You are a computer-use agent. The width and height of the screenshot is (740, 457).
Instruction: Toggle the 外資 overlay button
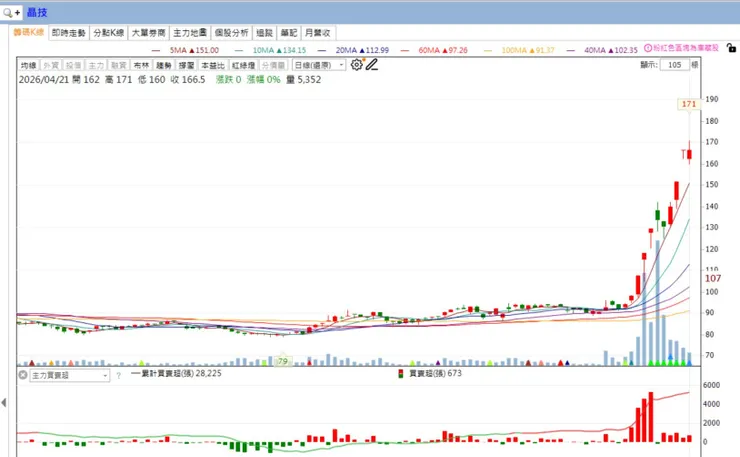(x=51, y=65)
